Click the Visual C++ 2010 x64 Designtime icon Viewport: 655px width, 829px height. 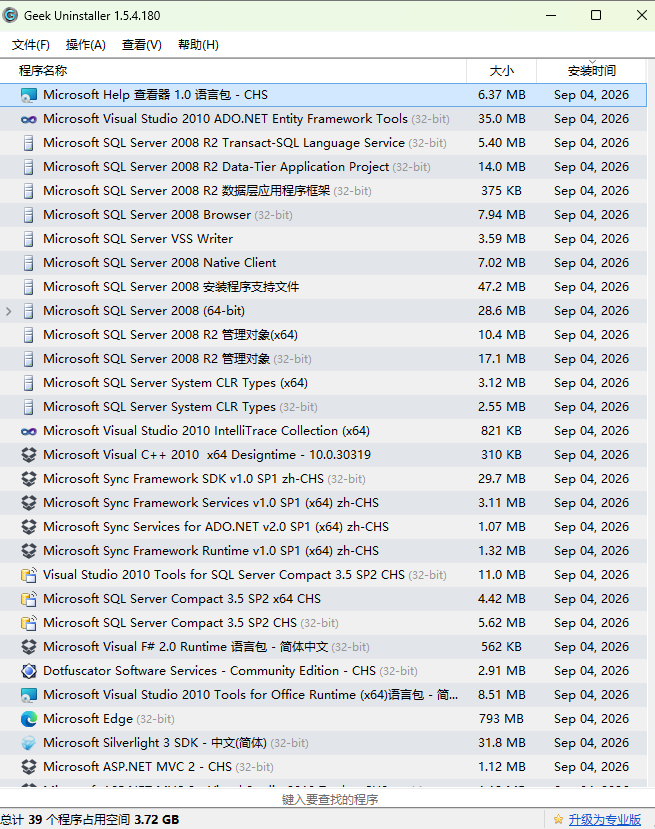point(29,455)
